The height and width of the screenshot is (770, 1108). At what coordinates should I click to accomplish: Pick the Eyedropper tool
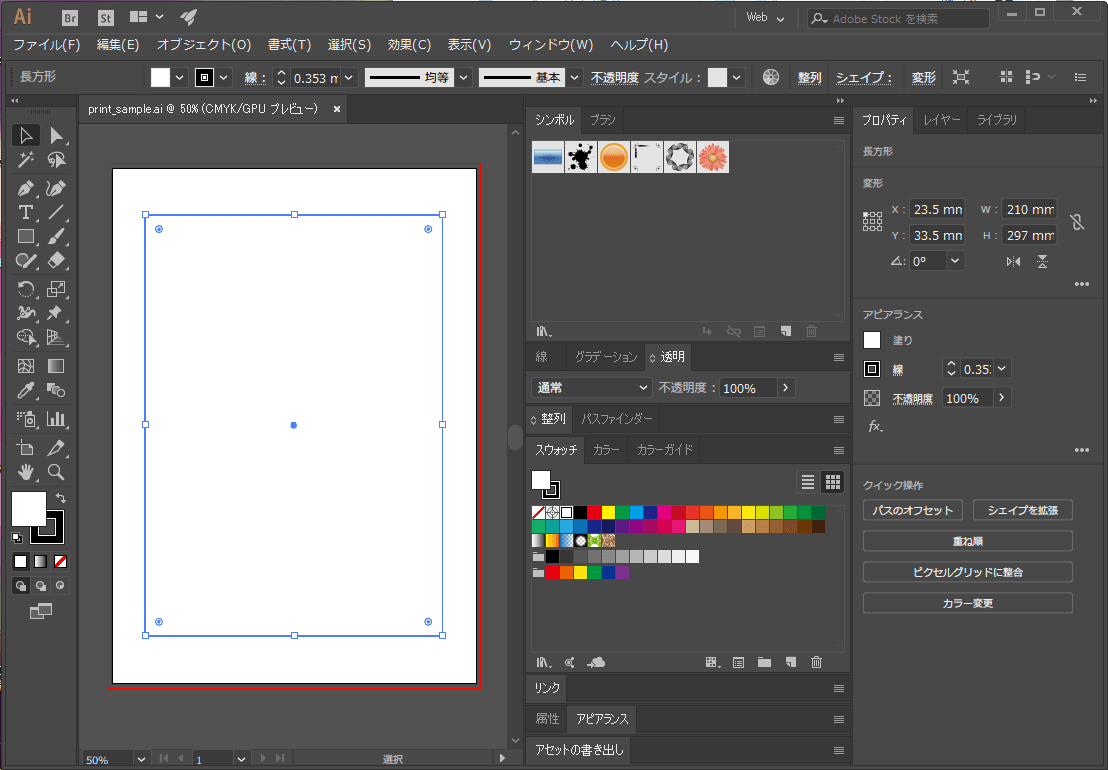[26, 391]
